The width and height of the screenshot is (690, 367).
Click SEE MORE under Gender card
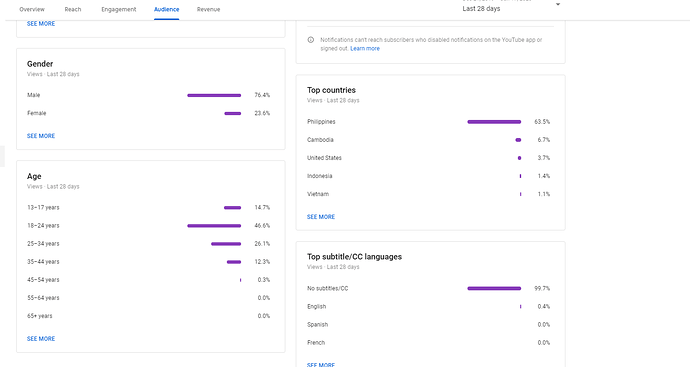[41, 136]
